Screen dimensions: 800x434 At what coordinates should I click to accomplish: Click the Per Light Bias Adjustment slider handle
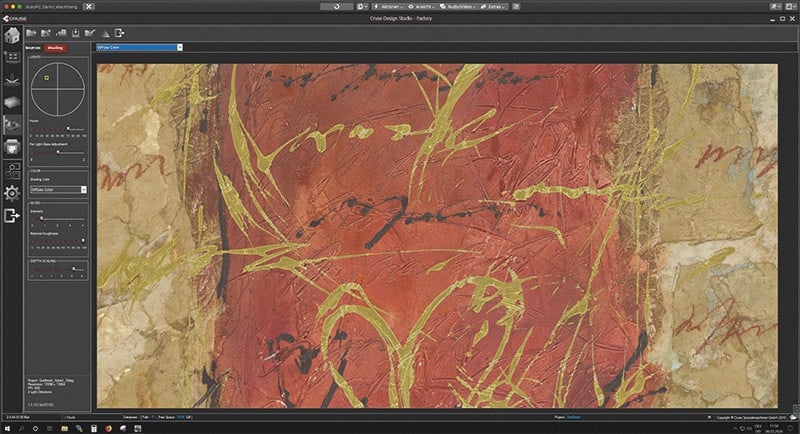pyautogui.click(x=58, y=152)
